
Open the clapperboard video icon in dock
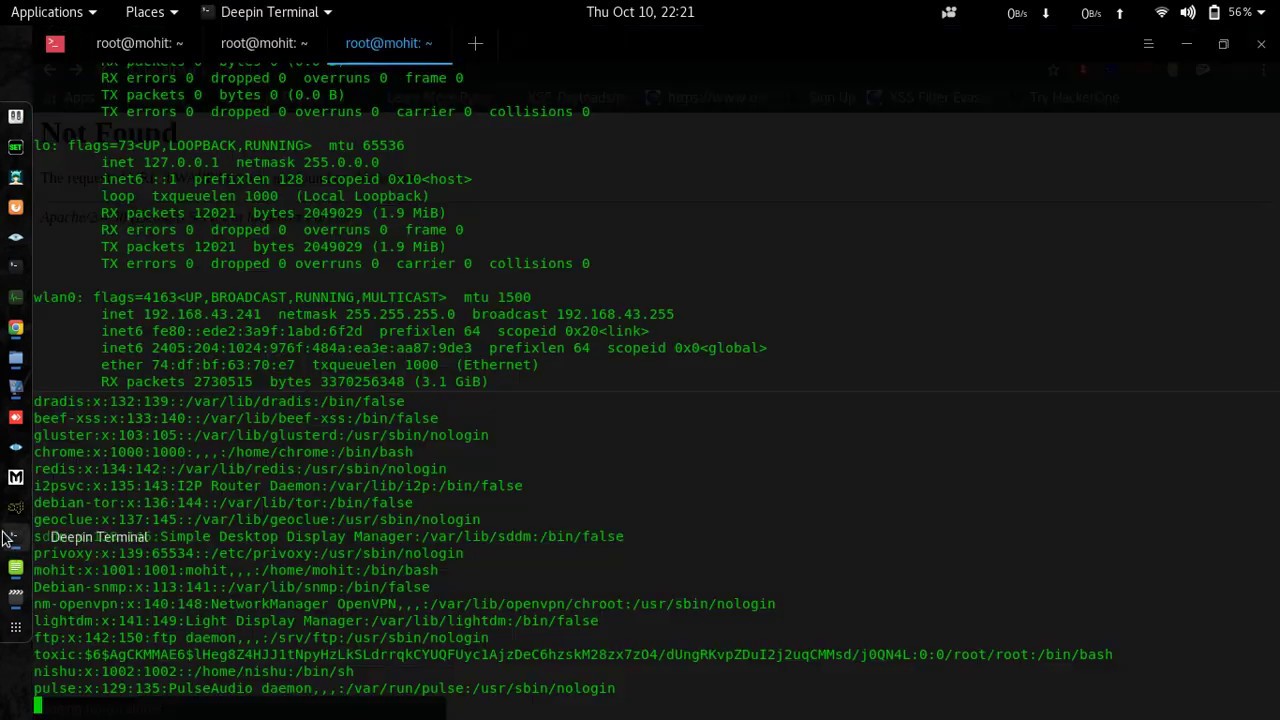16,597
